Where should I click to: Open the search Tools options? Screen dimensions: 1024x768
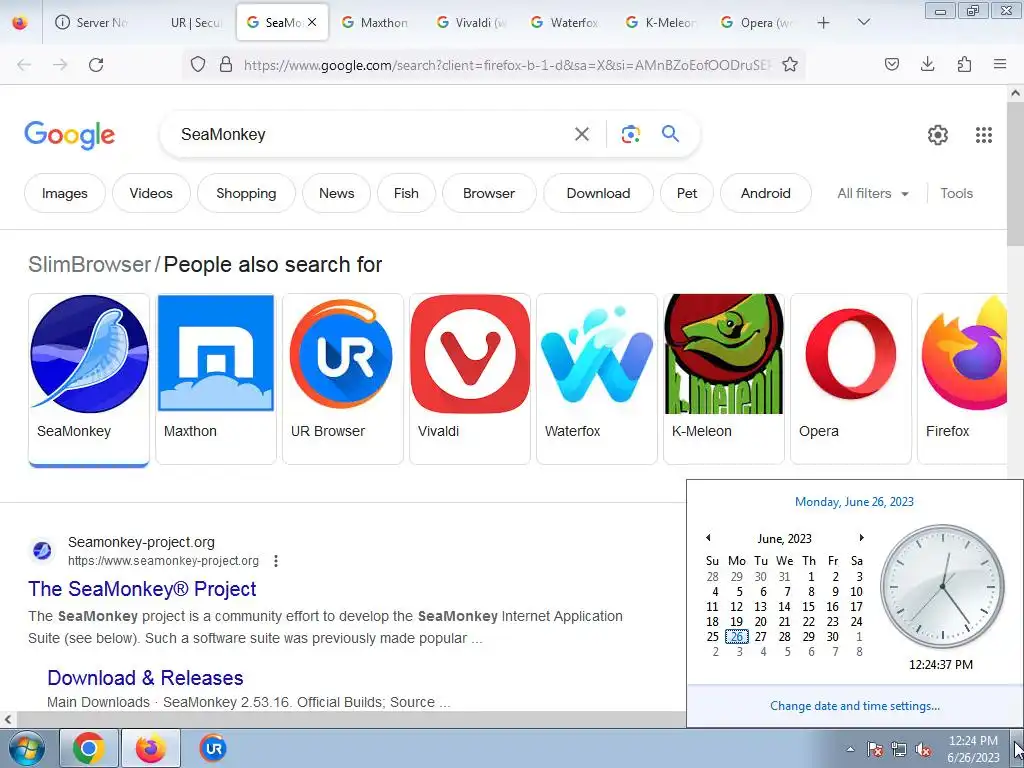point(956,193)
